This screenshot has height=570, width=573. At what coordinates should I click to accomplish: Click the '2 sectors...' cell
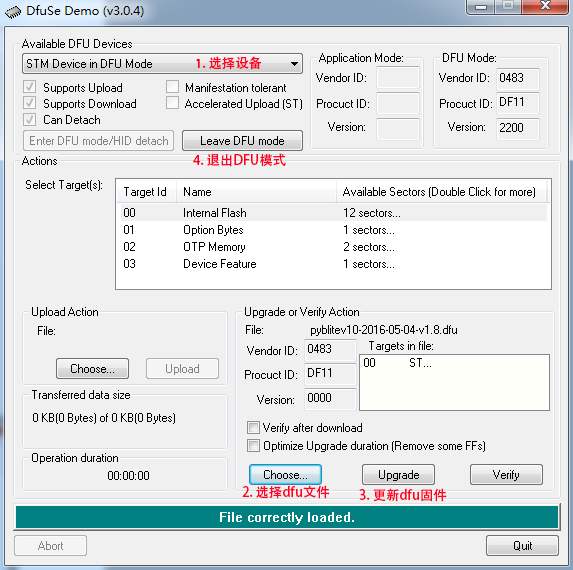coord(369,247)
